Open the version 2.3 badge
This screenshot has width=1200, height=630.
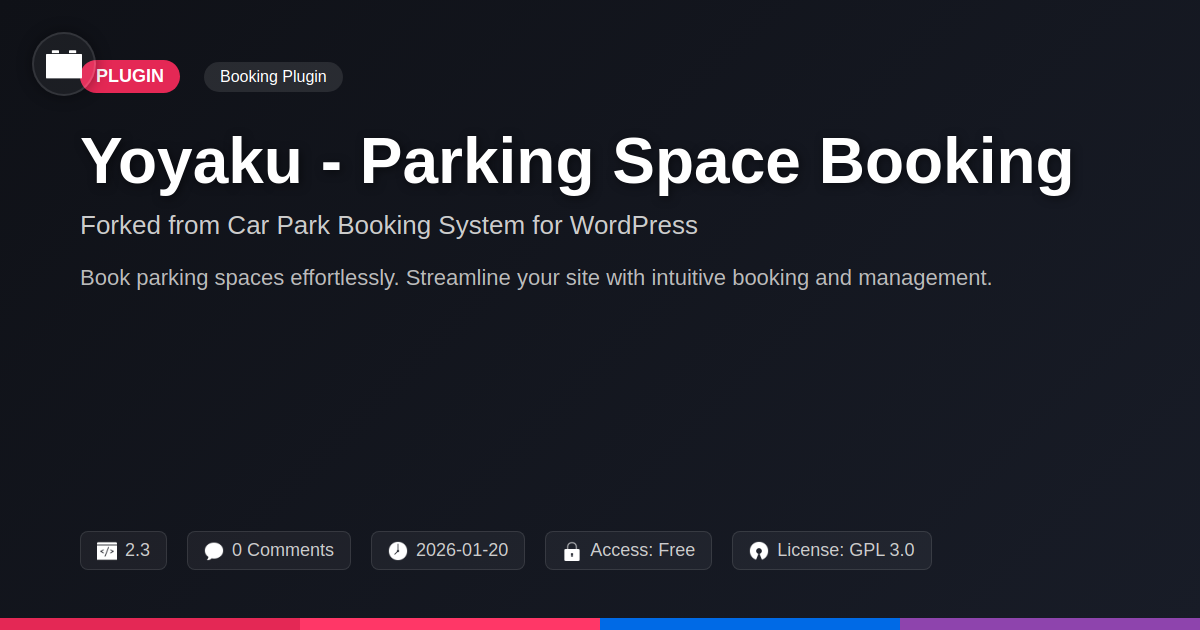point(123,551)
